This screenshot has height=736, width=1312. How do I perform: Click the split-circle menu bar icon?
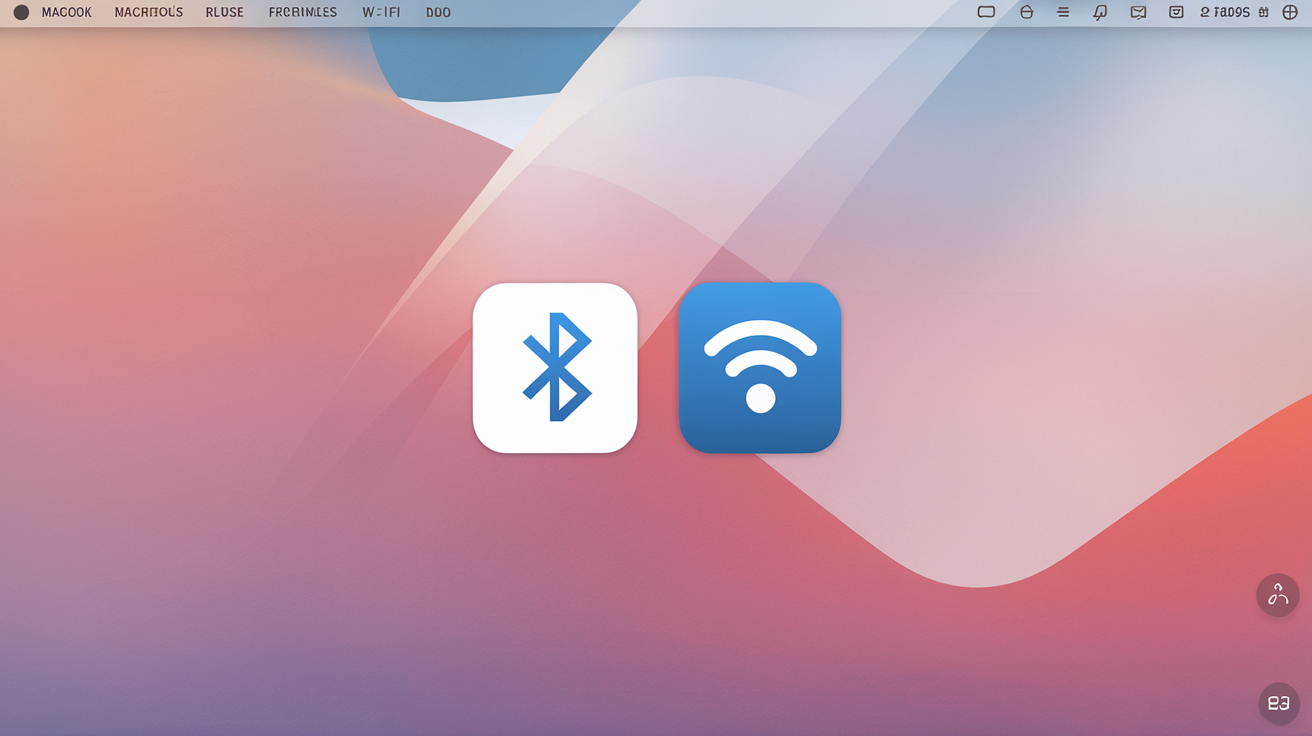click(1026, 12)
